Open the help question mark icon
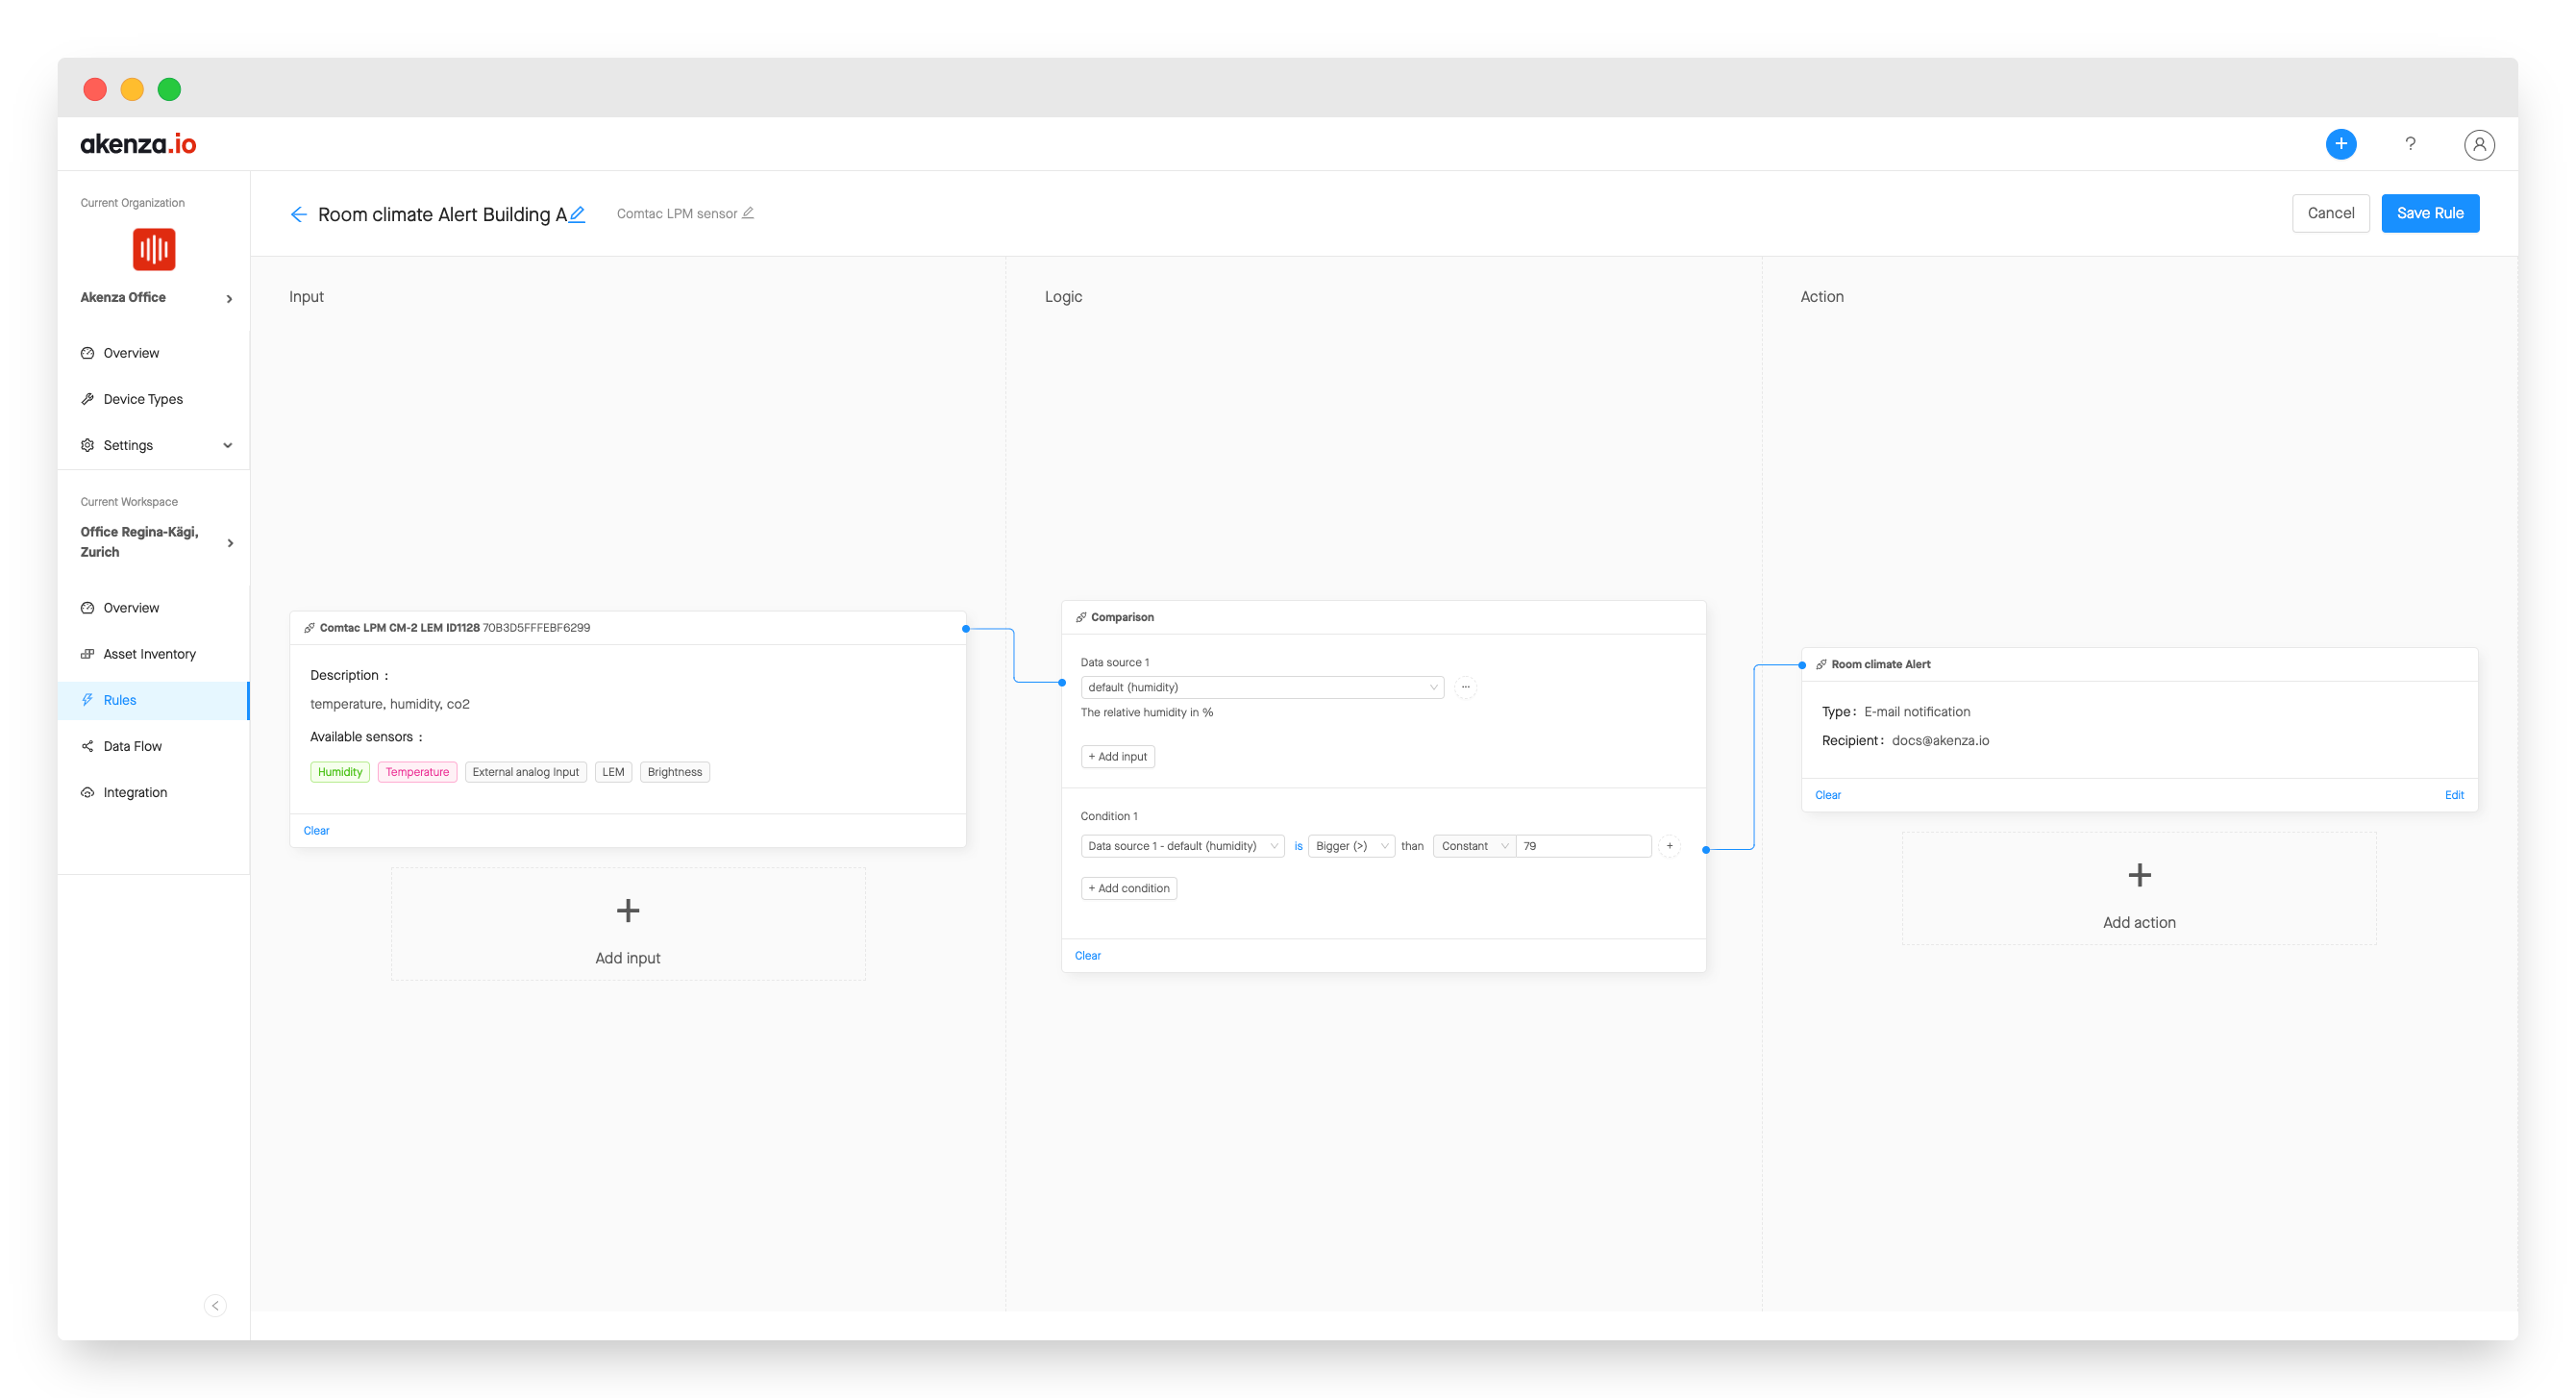 (x=2410, y=144)
